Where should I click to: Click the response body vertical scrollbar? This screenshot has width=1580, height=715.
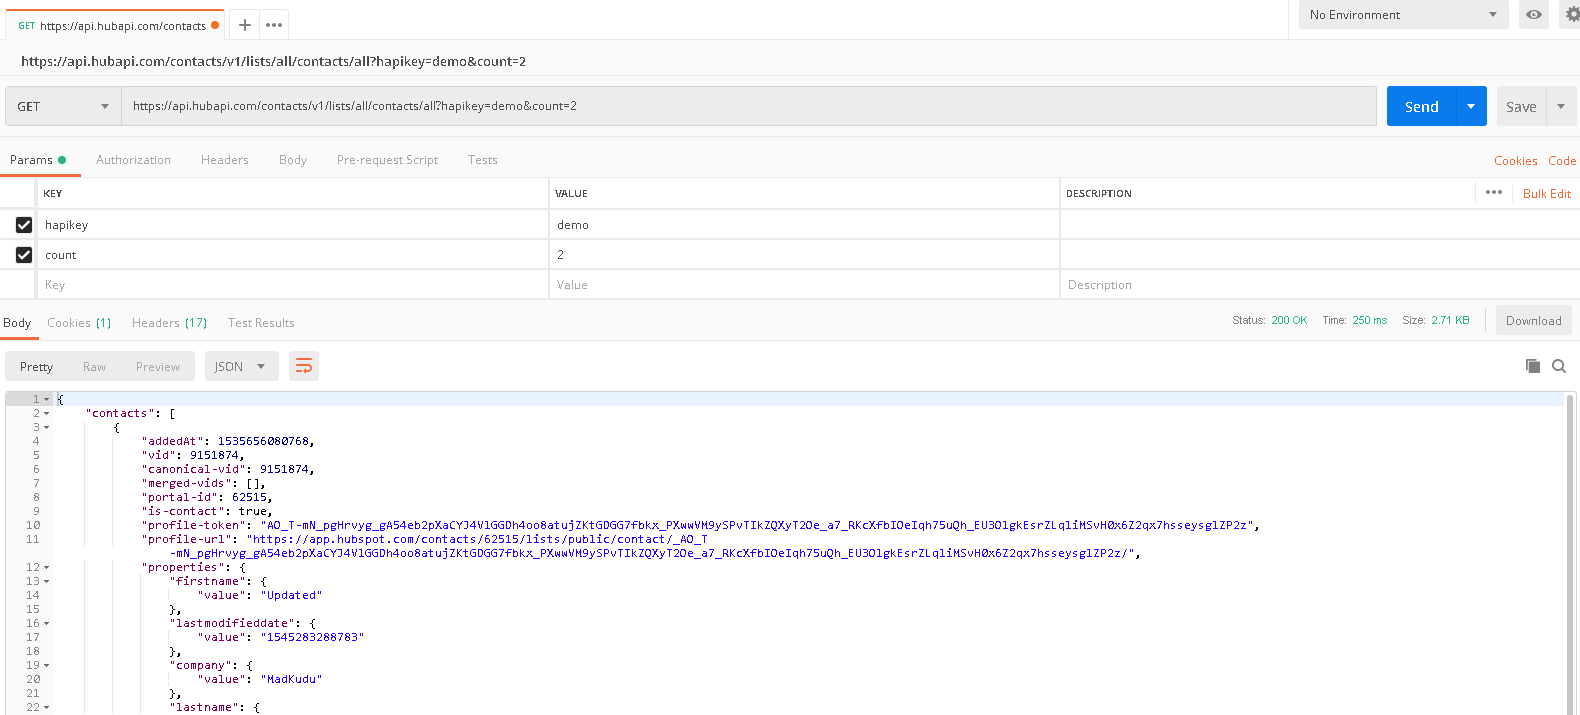click(1570, 553)
